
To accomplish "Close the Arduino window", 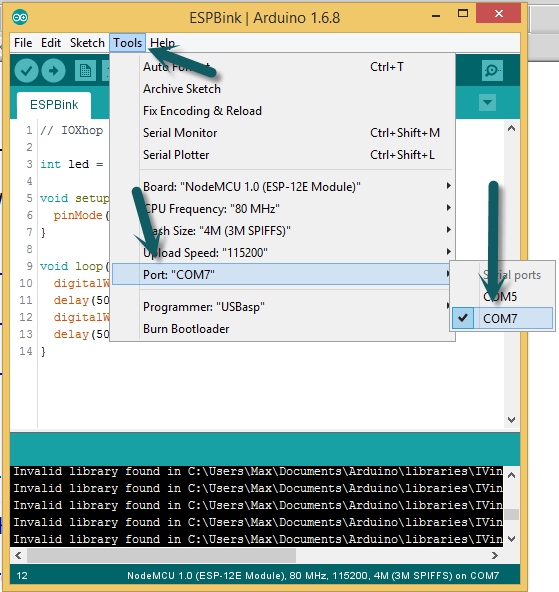I will tap(499, 14).
